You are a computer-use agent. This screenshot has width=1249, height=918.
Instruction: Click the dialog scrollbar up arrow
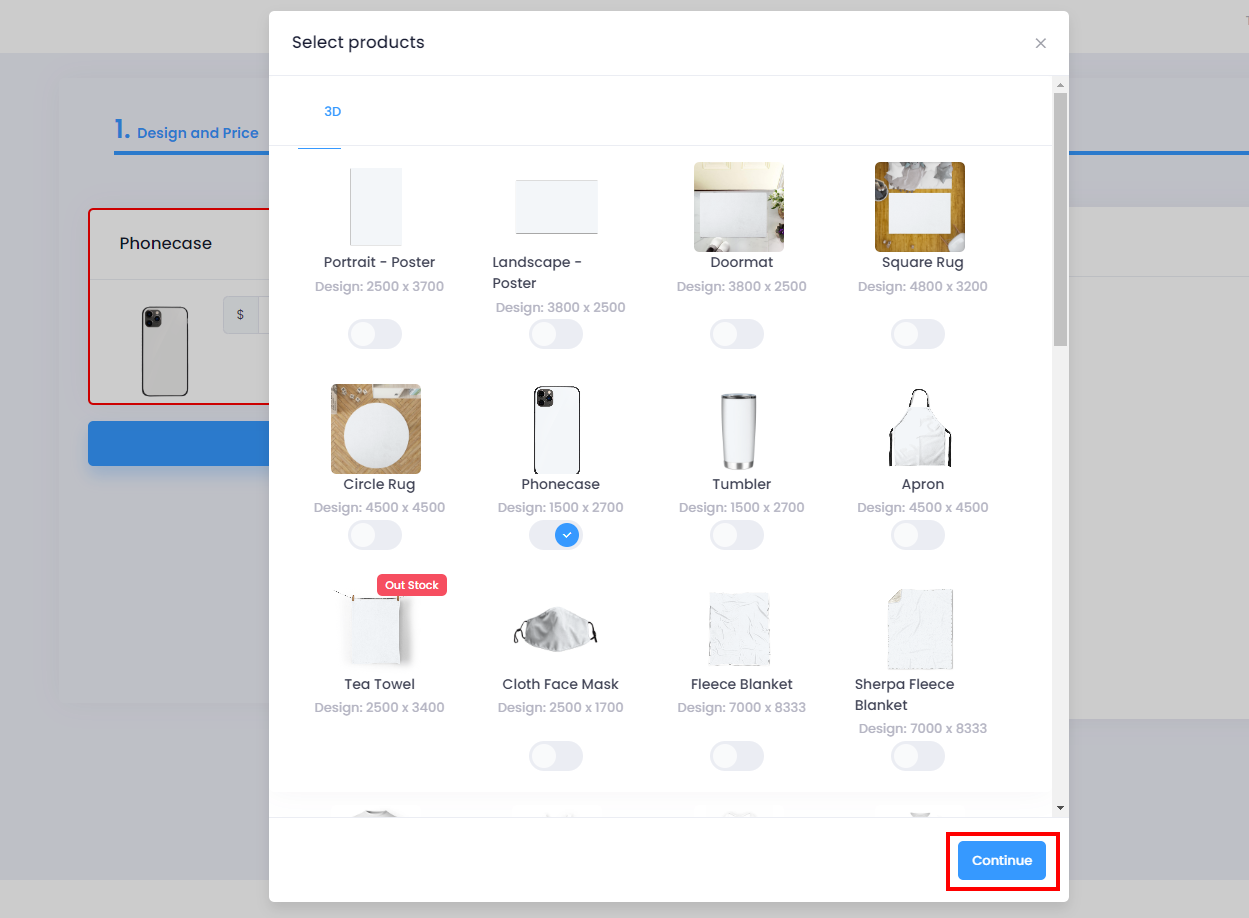1060,86
